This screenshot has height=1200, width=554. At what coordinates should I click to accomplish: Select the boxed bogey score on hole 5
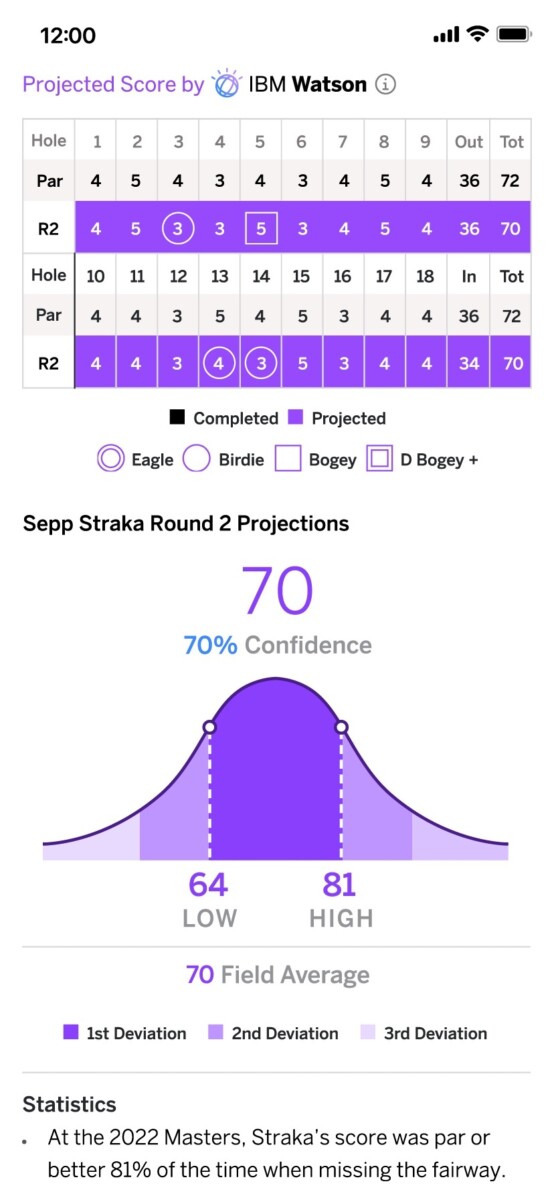pos(260,228)
